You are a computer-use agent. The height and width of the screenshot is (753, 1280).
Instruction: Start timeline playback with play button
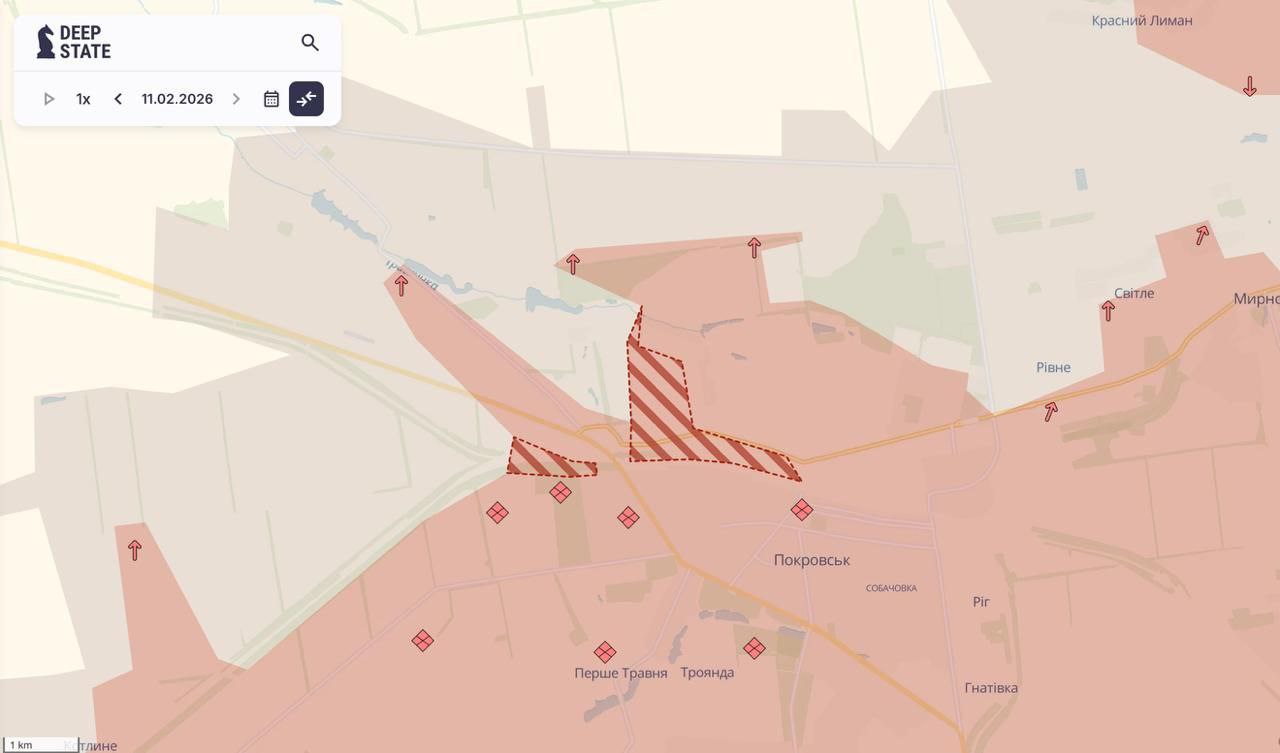[x=49, y=99]
